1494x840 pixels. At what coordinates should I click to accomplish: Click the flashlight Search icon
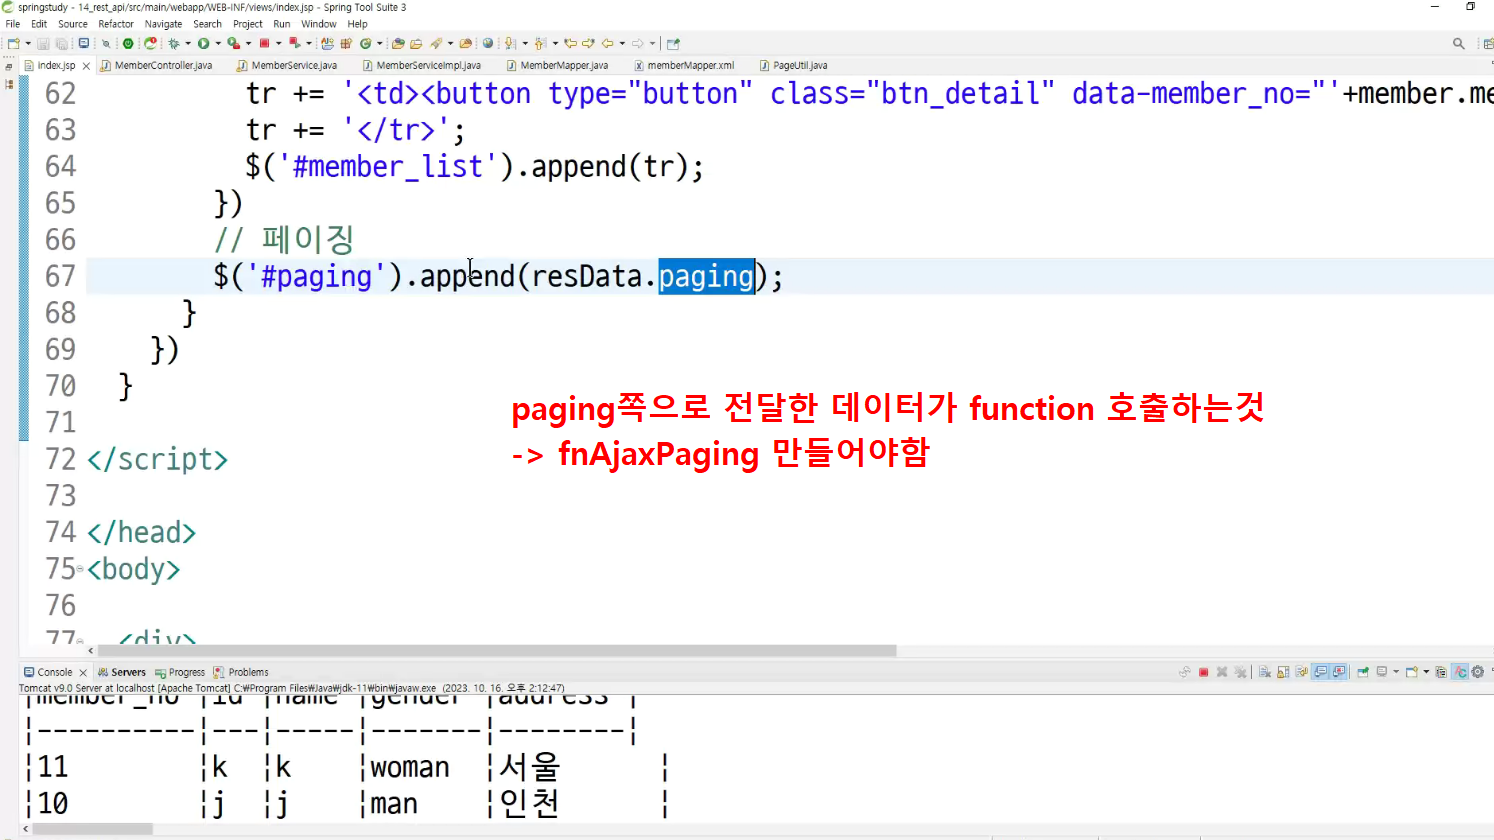(436, 44)
